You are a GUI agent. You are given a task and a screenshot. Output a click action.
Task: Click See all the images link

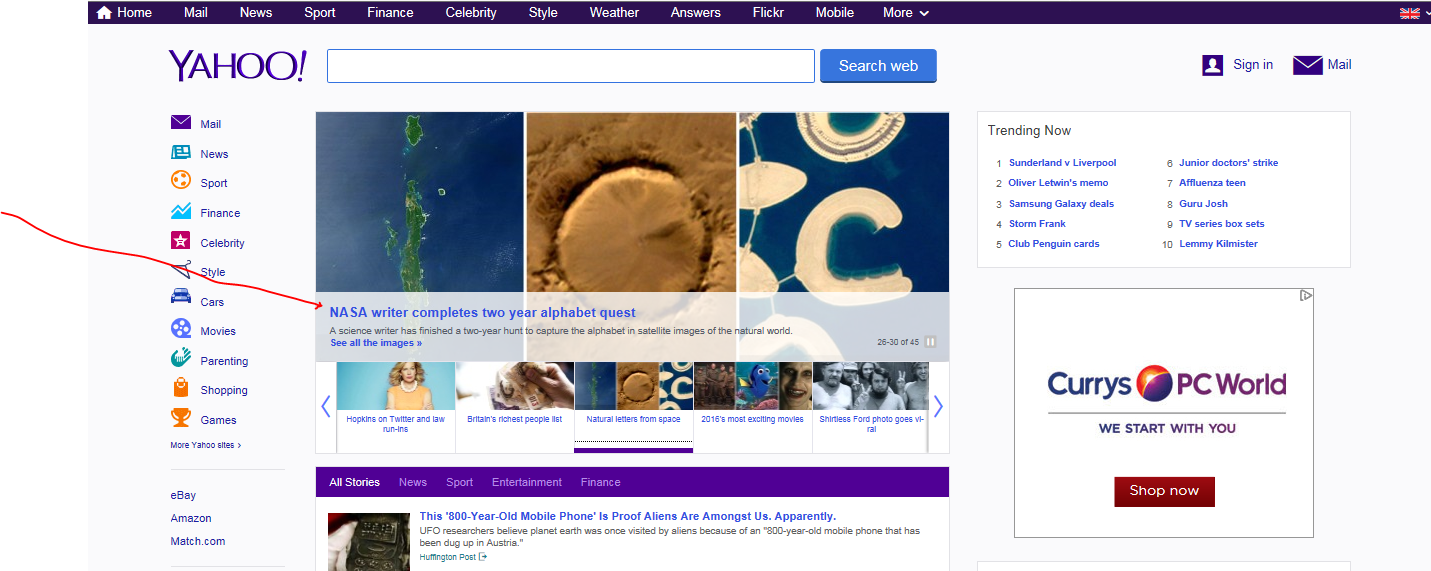(376, 343)
